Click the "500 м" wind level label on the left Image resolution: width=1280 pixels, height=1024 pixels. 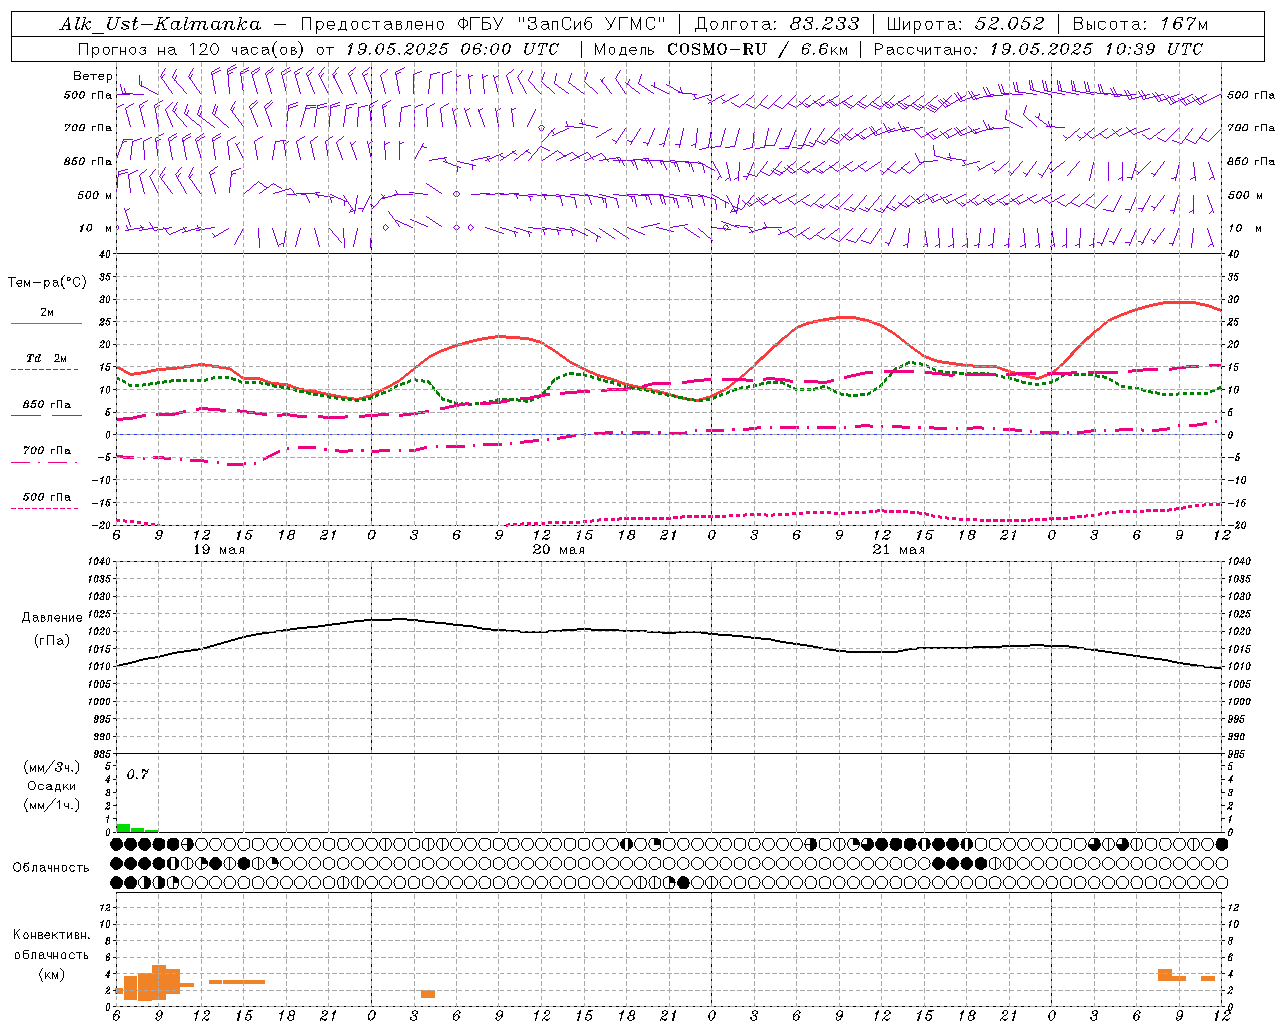95,195
